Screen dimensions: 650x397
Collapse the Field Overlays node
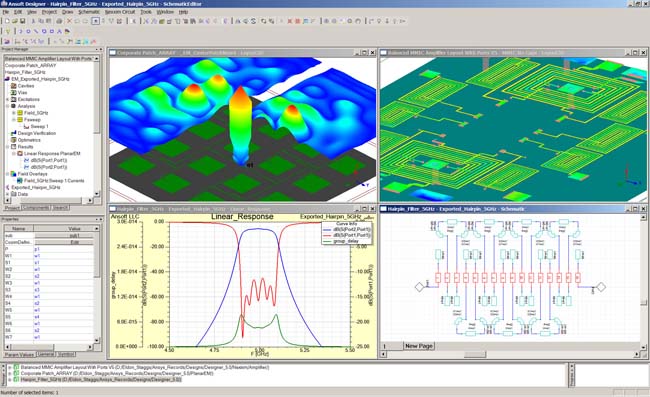(x=7, y=174)
